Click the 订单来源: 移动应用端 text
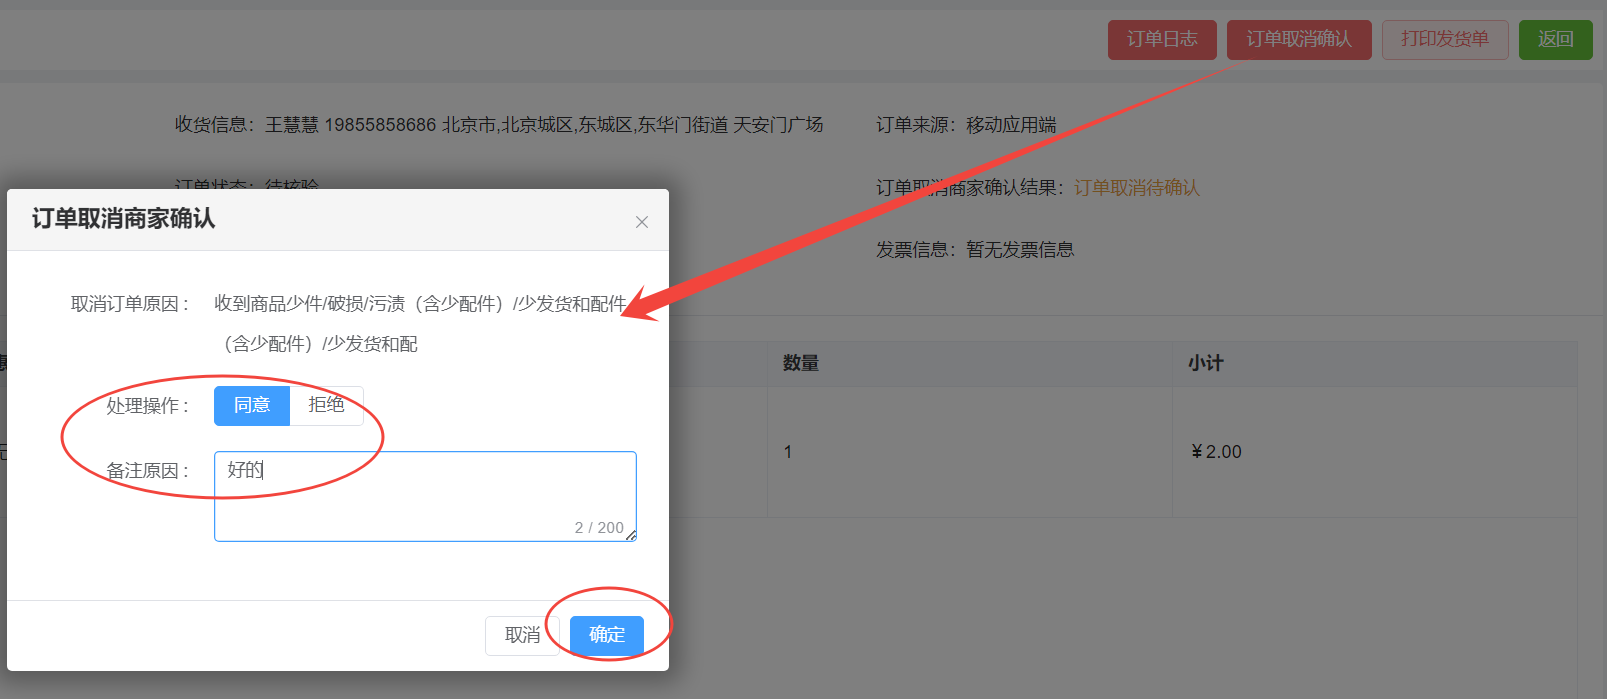1607x699 pixels. (x=966, y=125)
